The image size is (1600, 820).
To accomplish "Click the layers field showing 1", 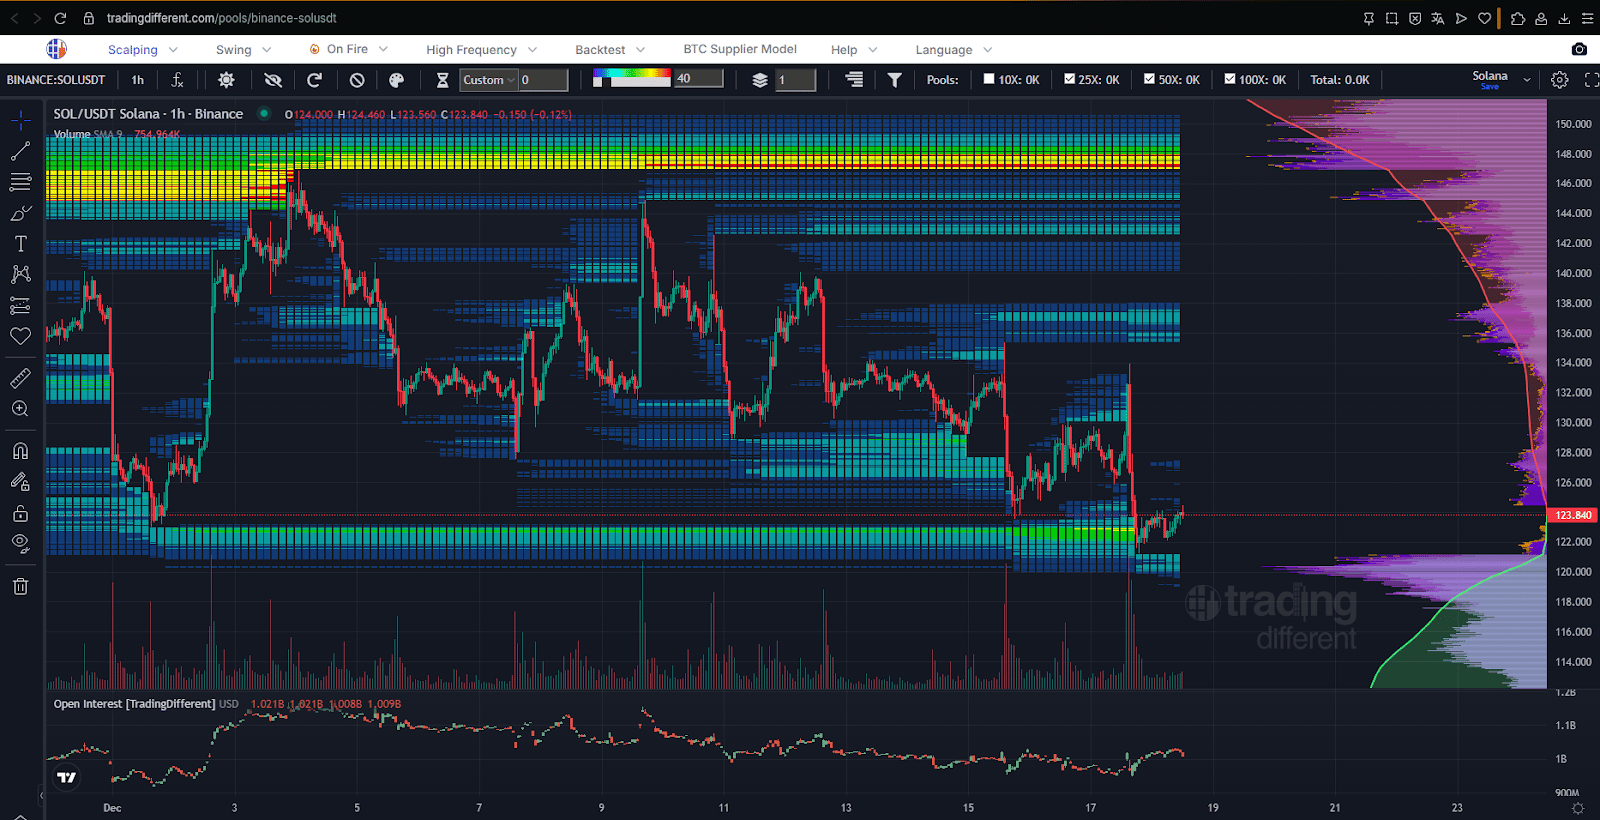I will pos(796,80).
